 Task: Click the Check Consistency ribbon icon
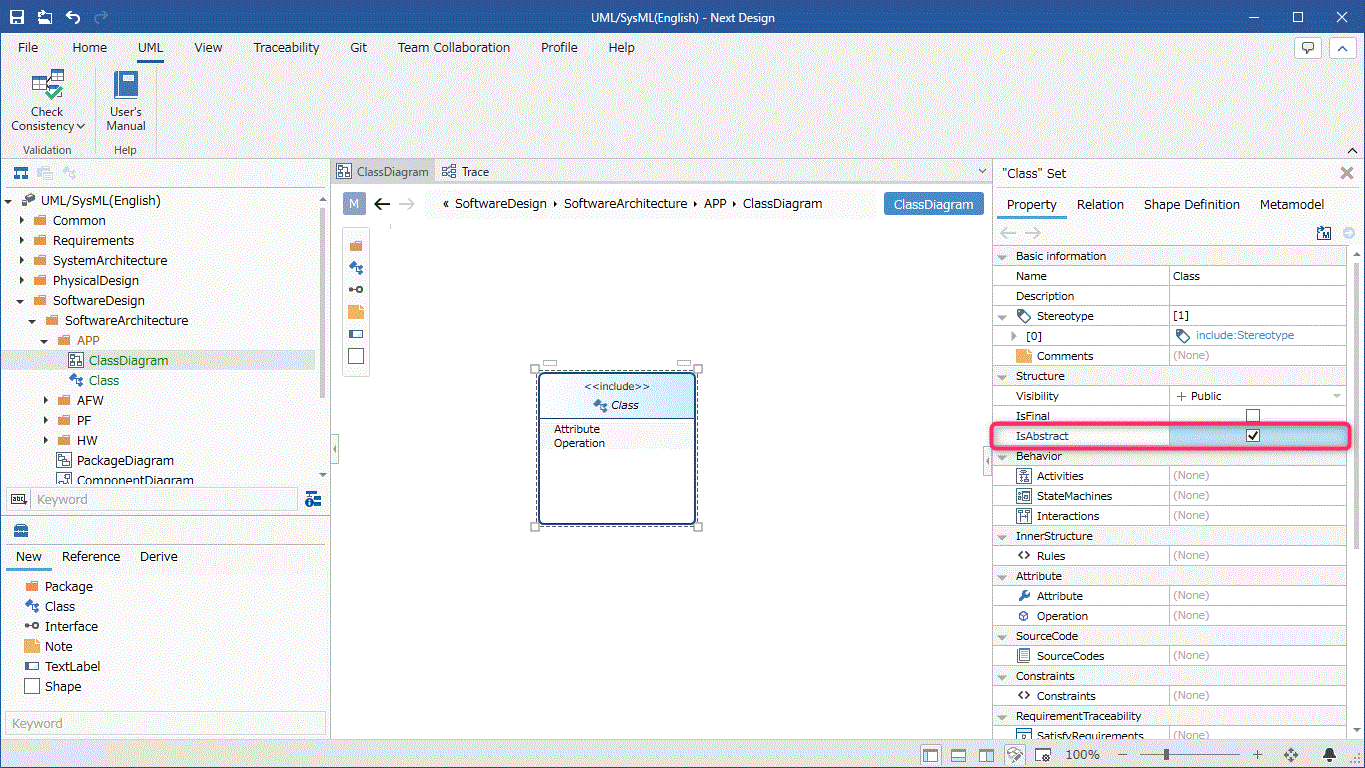pyautogui.click(x=47, y=85)
